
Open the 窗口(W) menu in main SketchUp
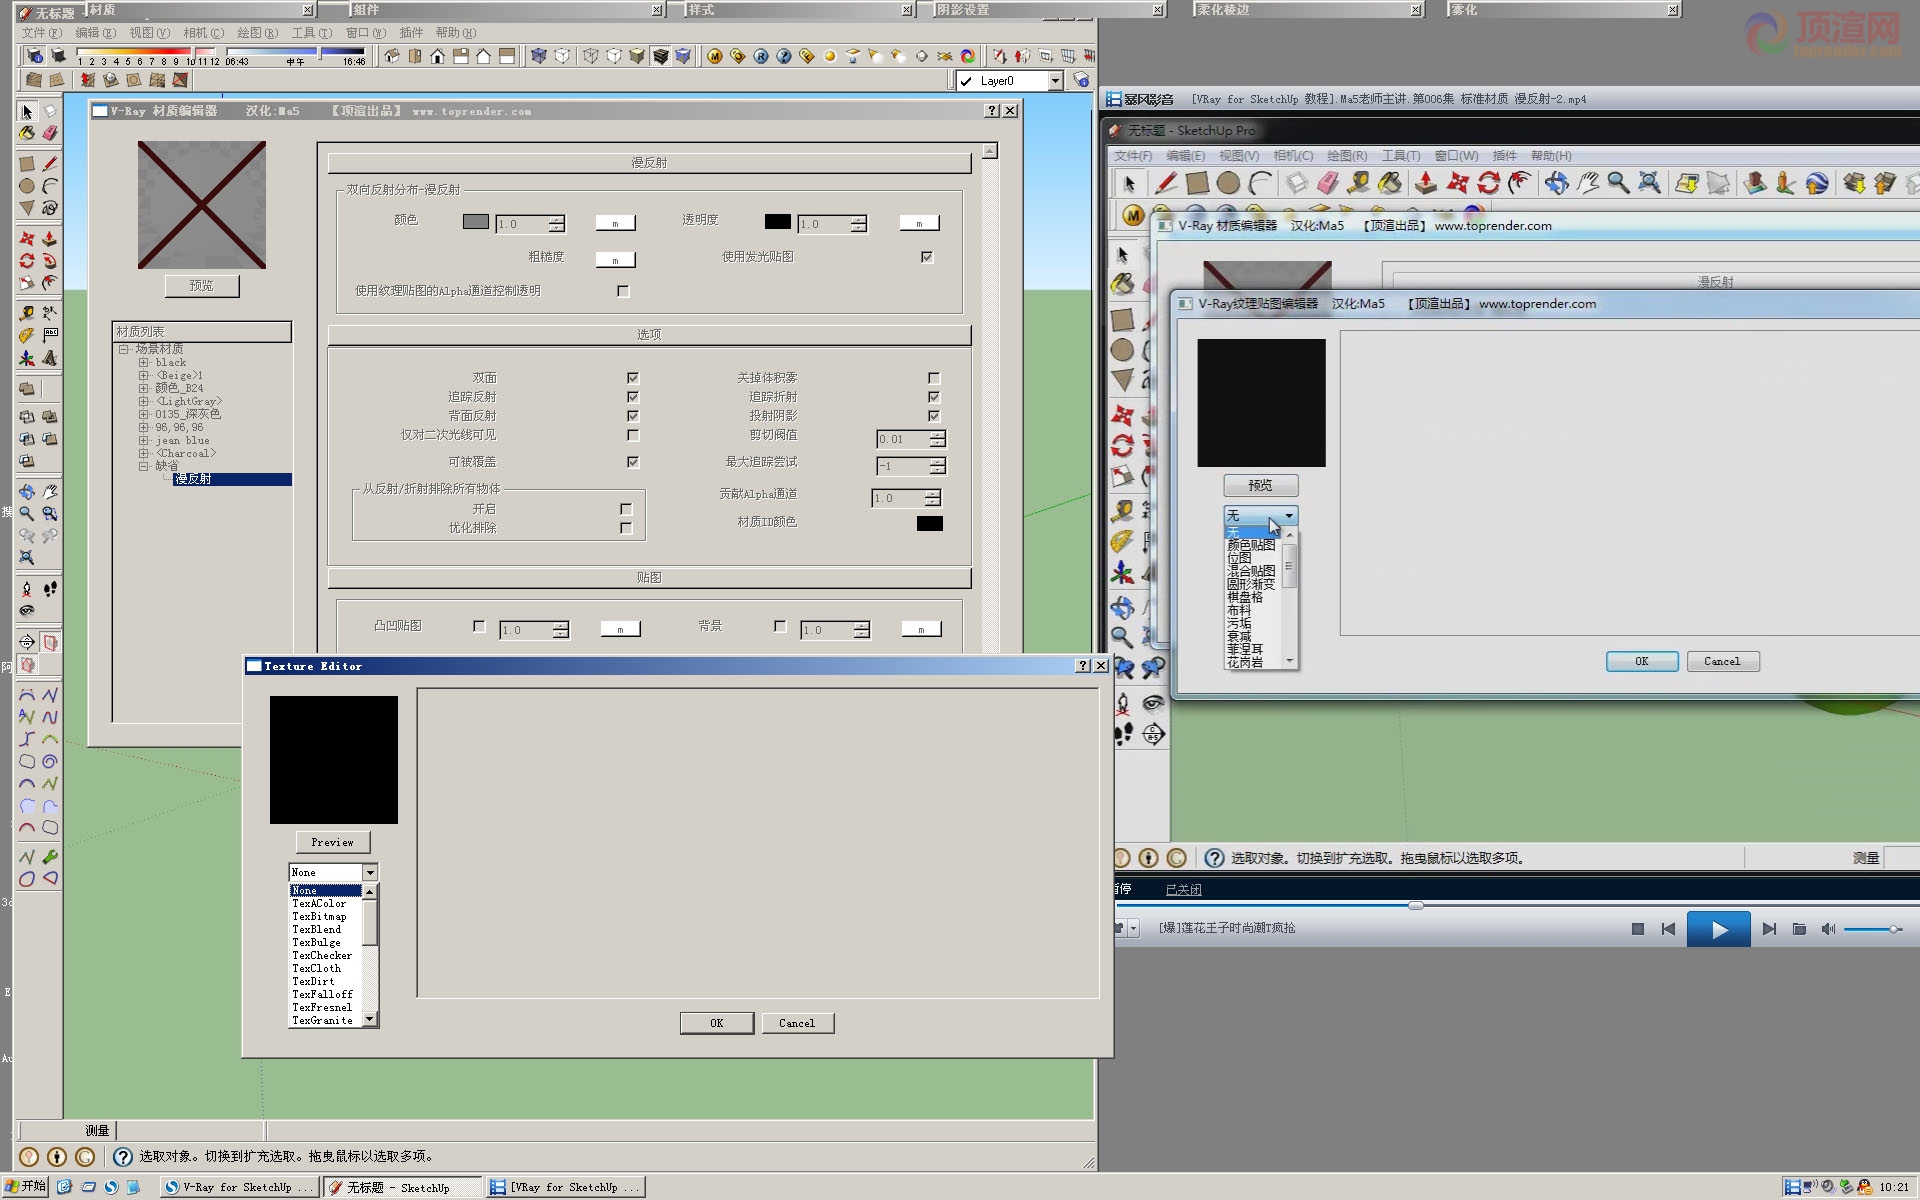366,33
